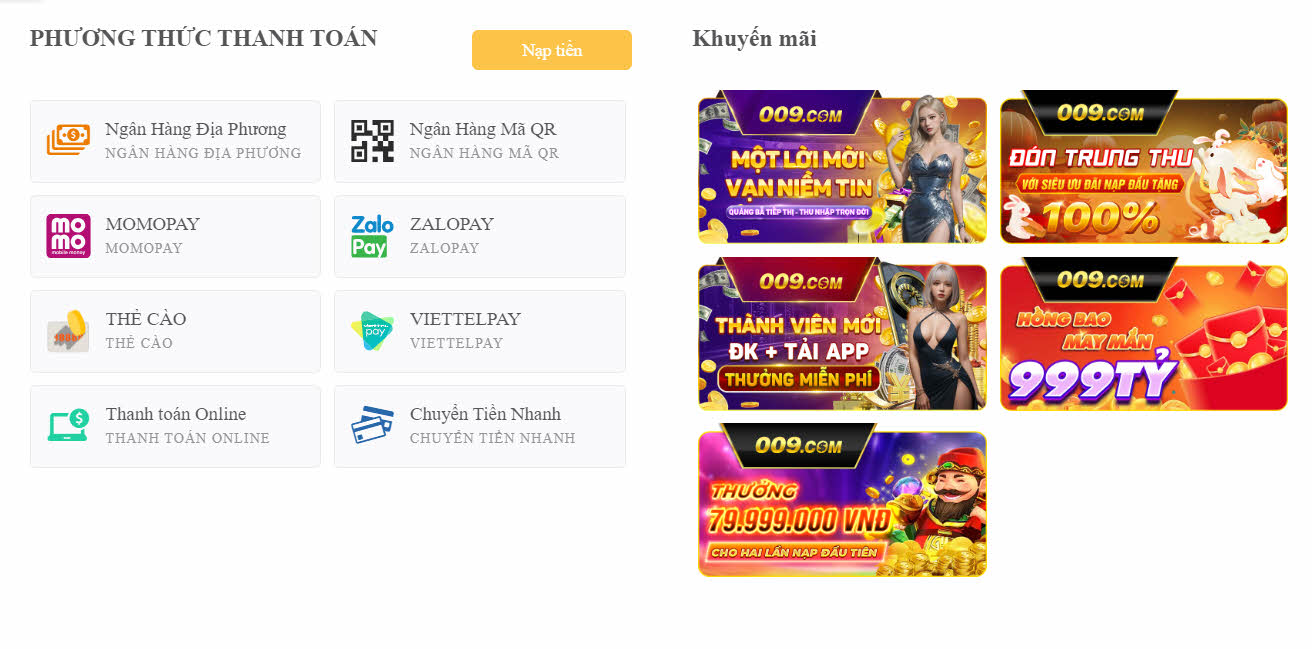The image size is (1312, 649).
Task: Open Thành Viên Mới ĐK + Tải App banner
Action: (842, 334)
